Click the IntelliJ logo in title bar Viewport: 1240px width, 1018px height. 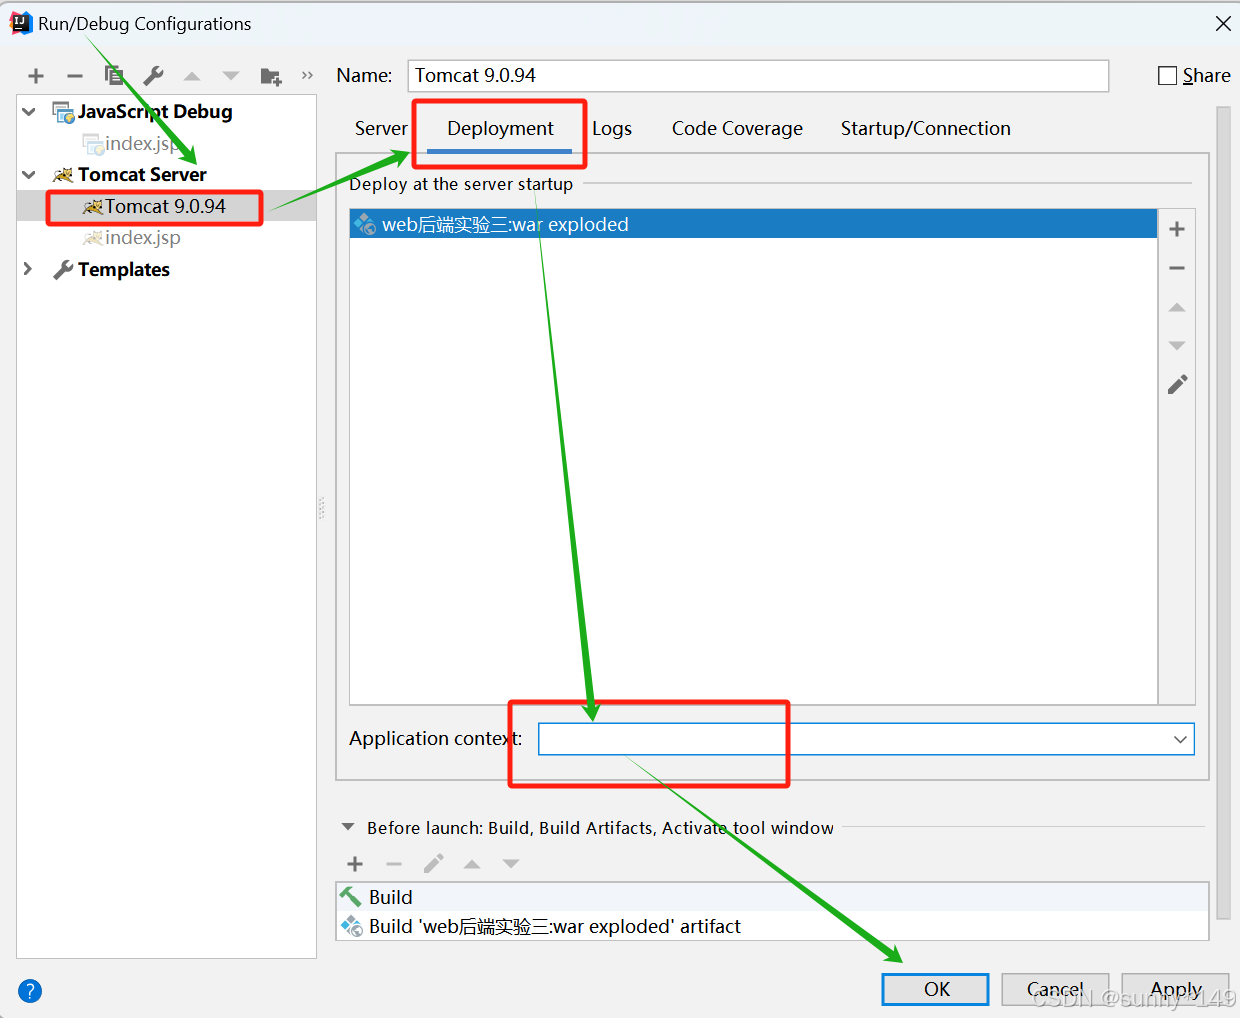21,23
